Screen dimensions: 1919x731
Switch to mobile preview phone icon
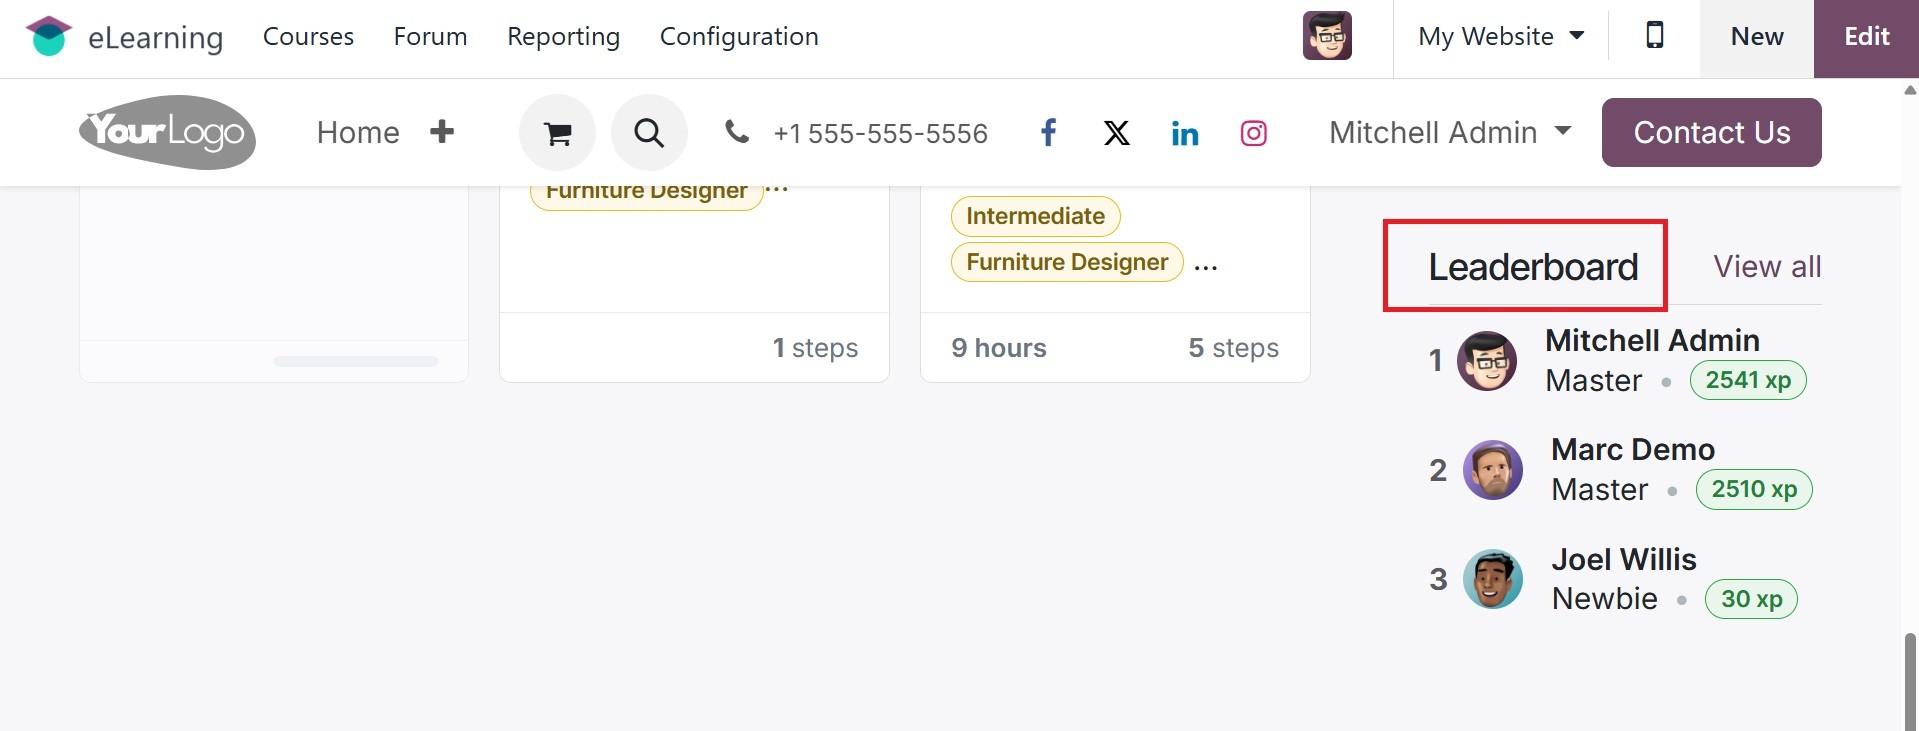[x=1654, y=37]
